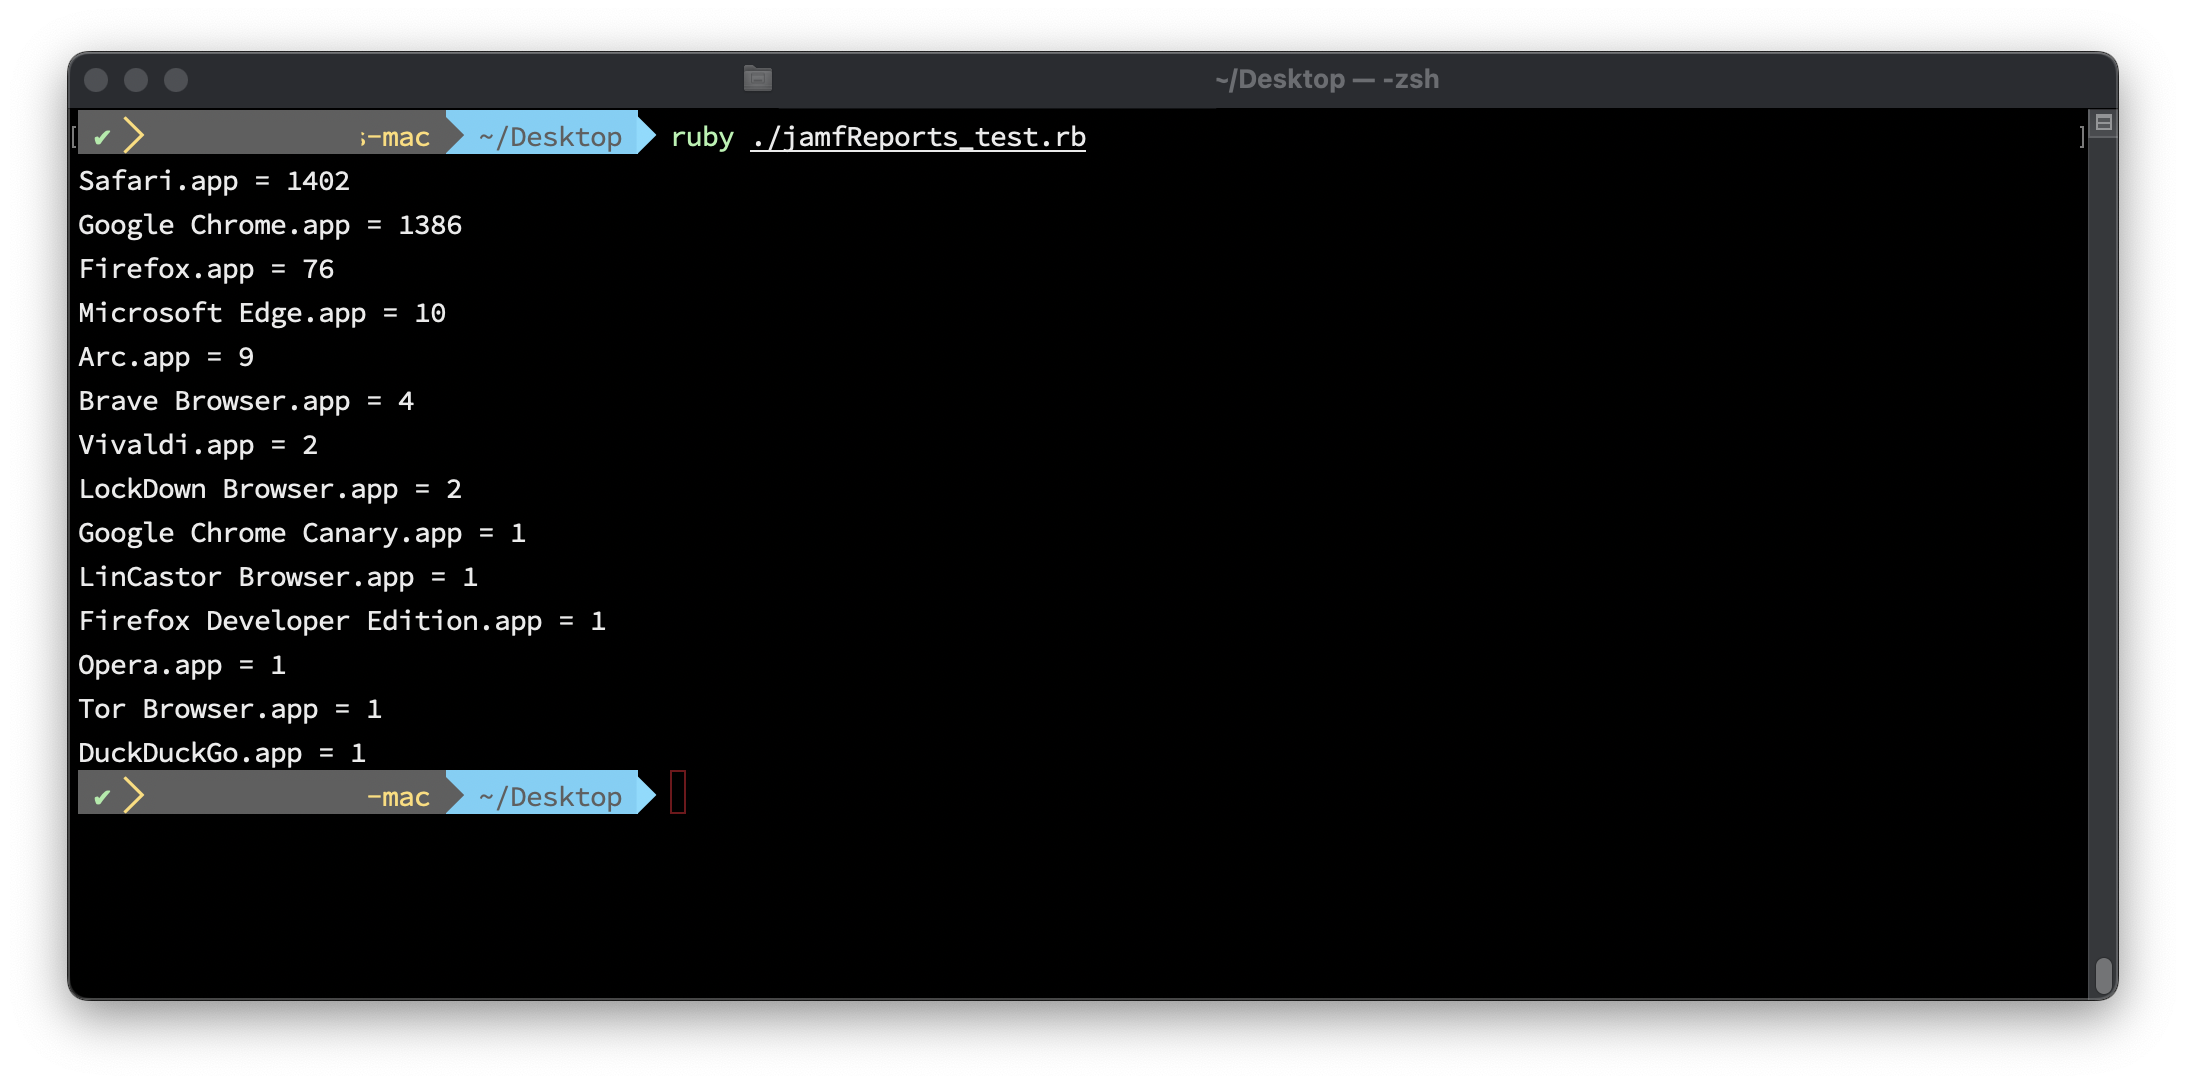Click the window title ~/Desktop — -zsh

tap(1326, 79)
